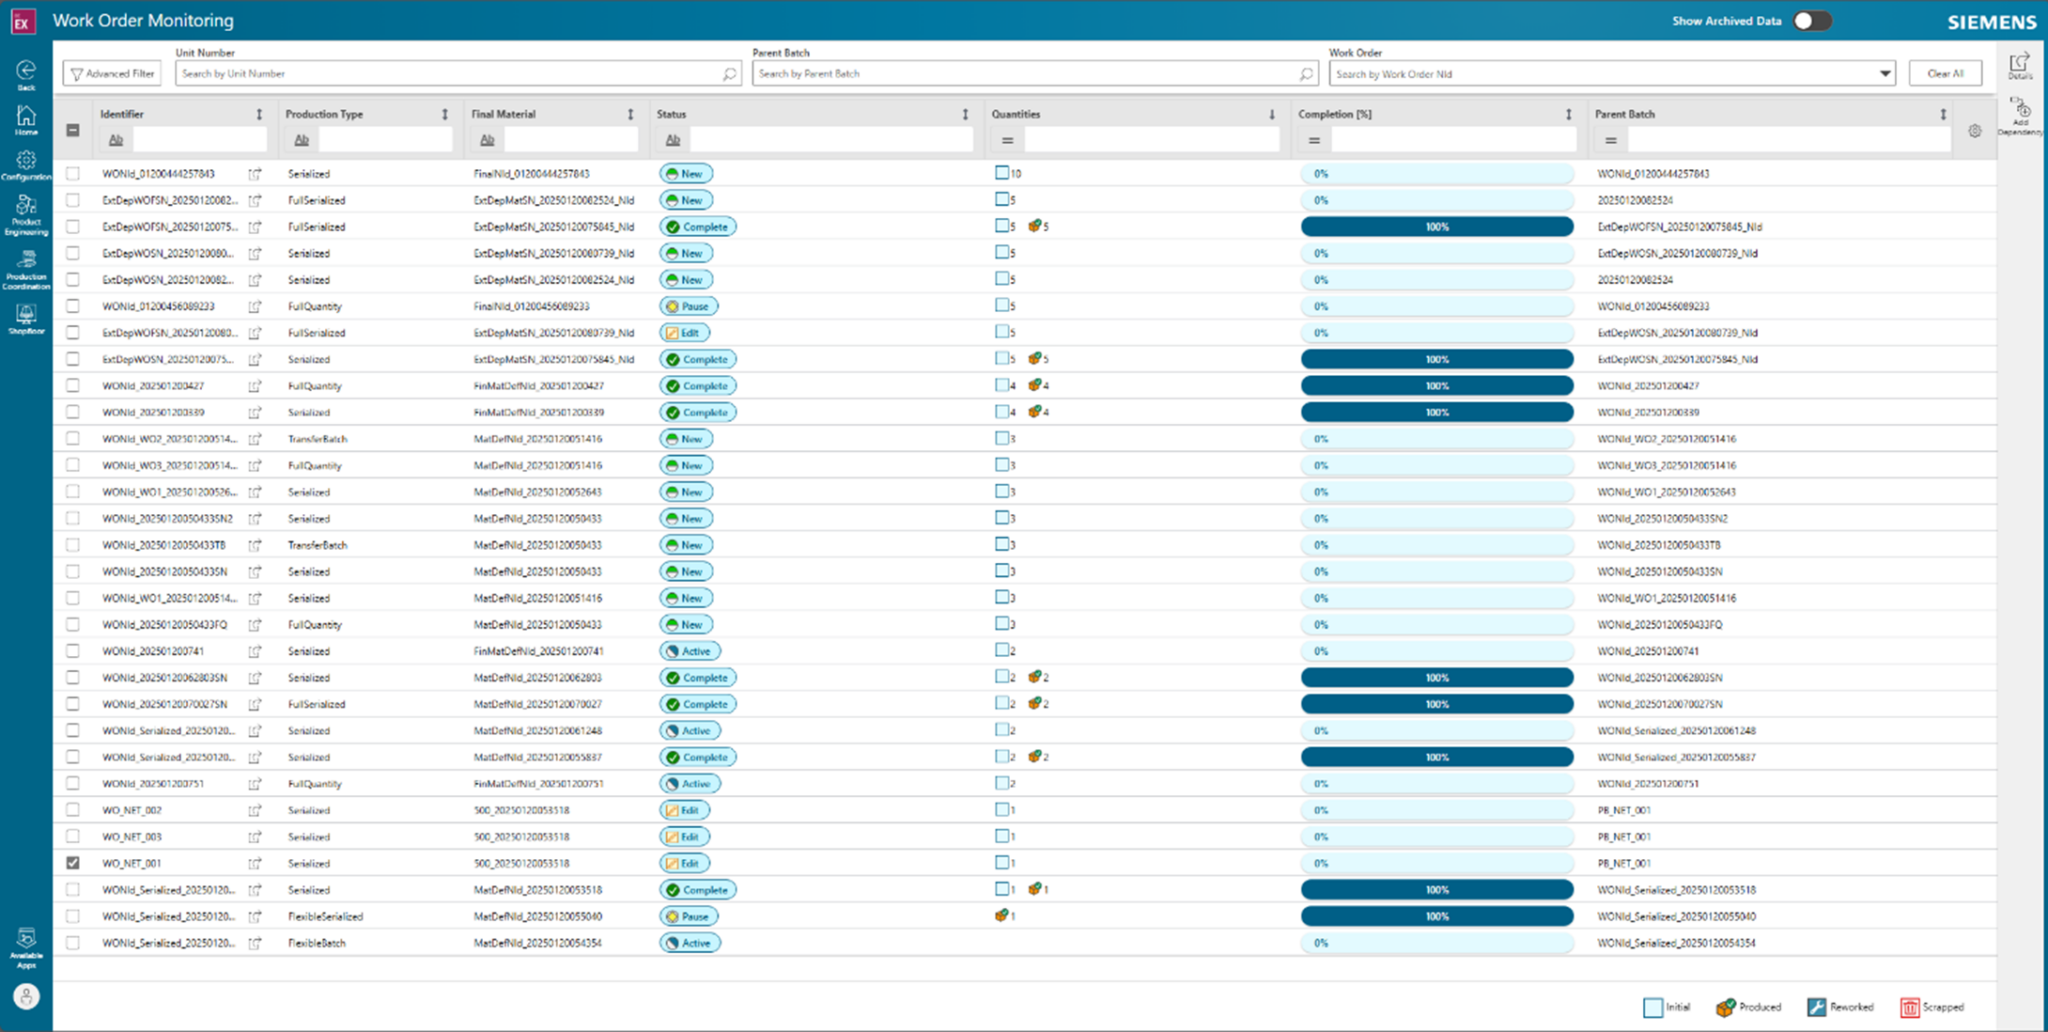
Task: Open the user profile icon at bottom left
Action: point(26,996)
